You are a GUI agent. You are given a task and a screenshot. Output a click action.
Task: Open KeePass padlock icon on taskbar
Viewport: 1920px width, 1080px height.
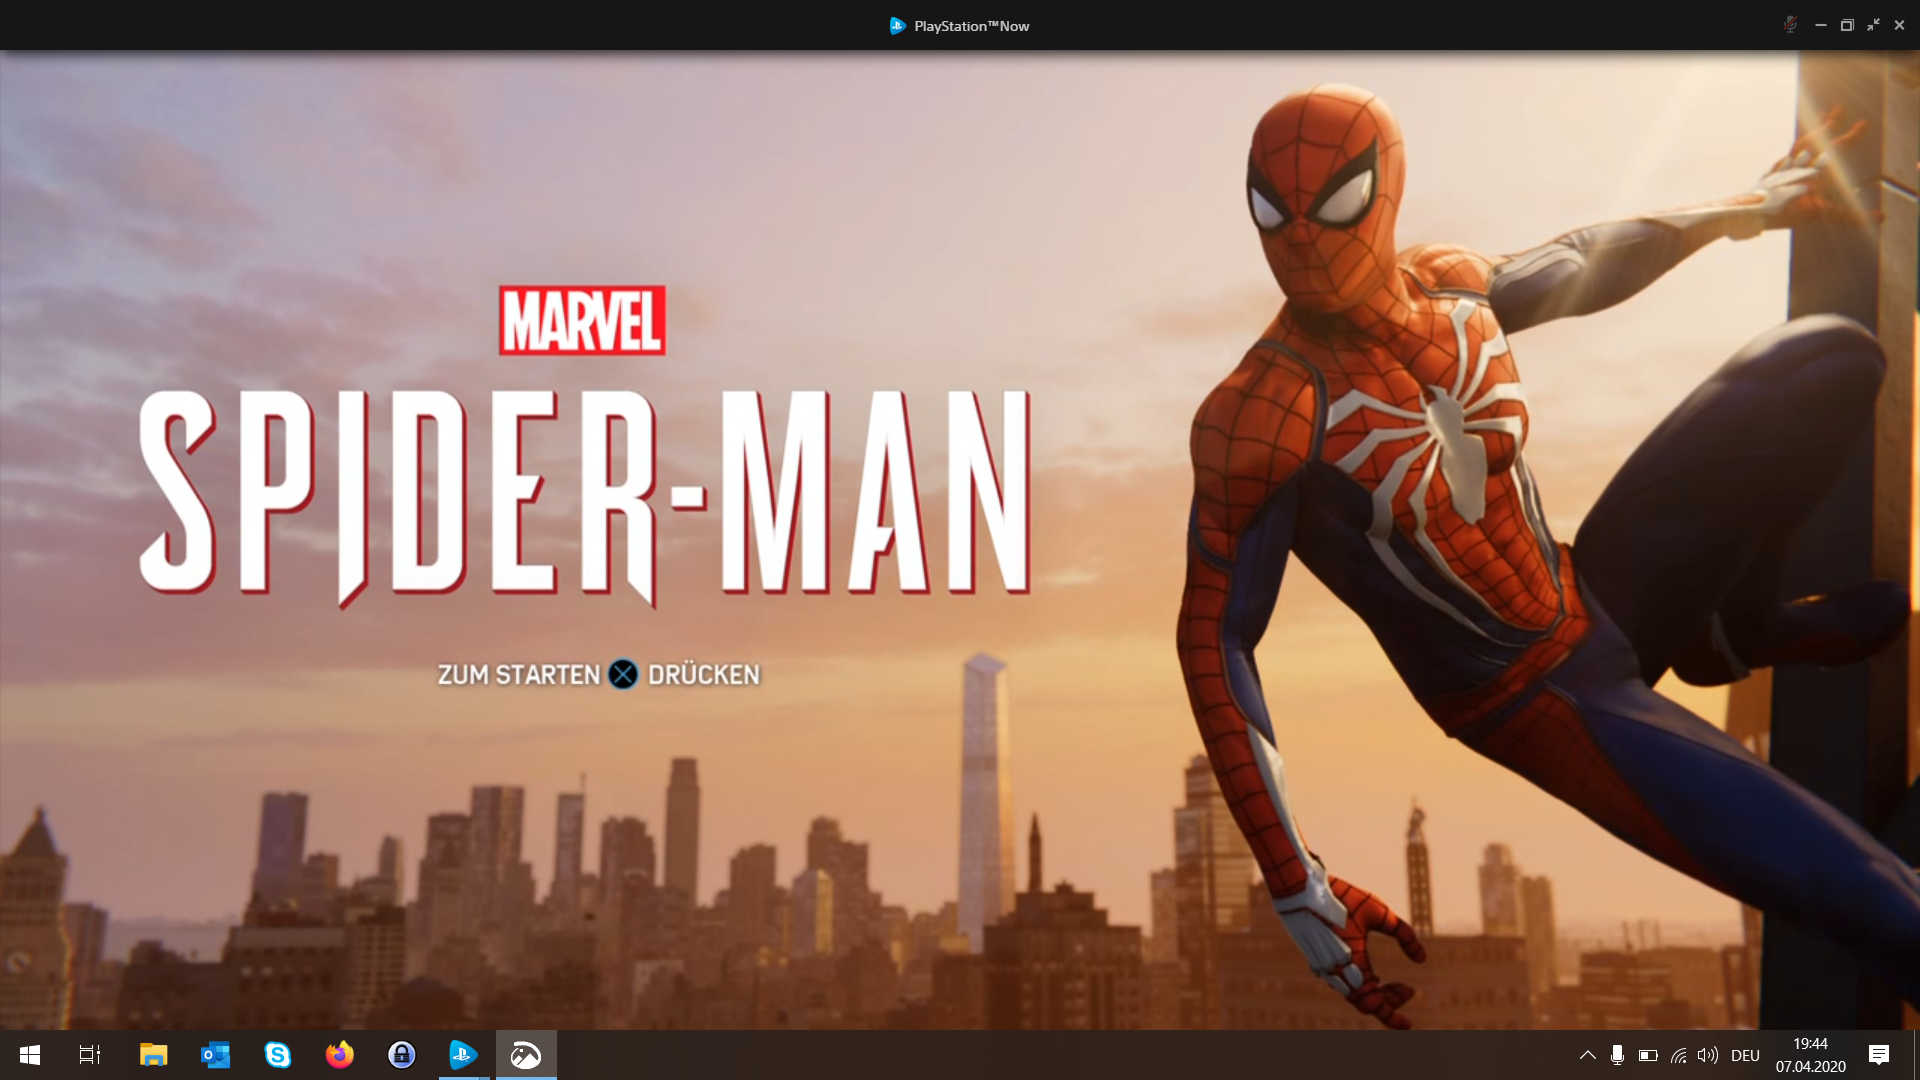click(402, 1054)
